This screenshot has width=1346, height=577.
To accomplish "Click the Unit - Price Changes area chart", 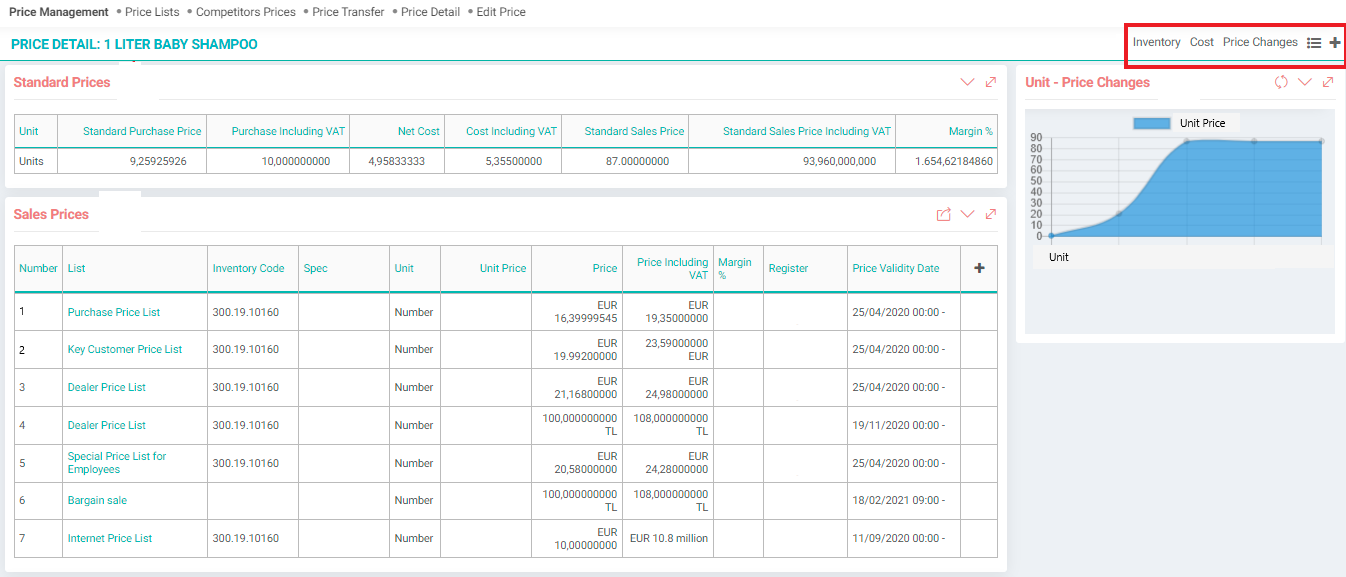I will pos(1186,189).
